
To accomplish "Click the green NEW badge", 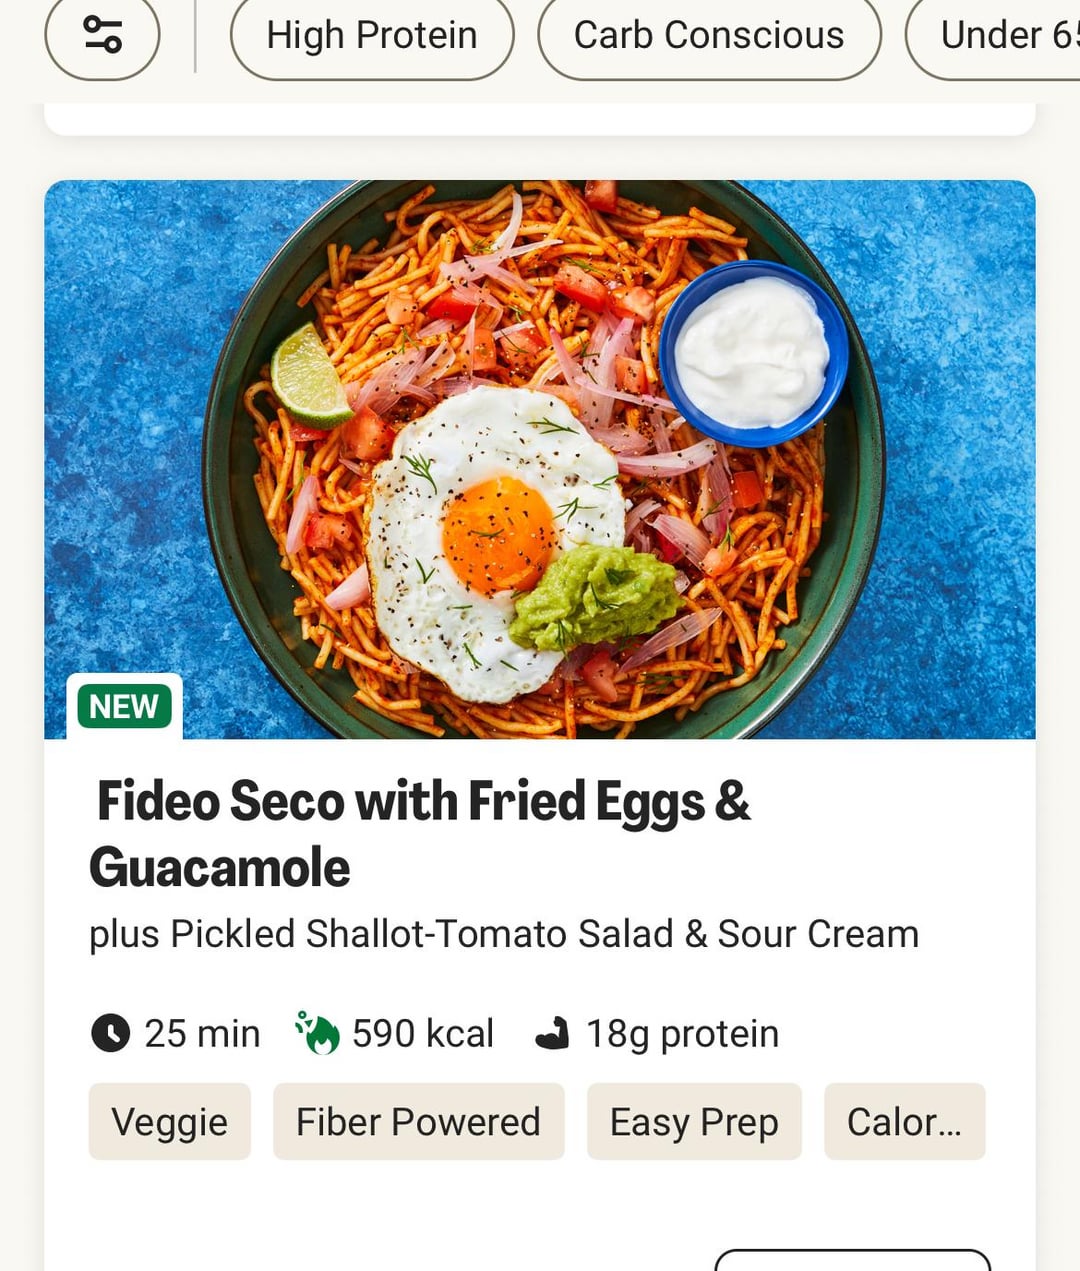I will [124, 706].
